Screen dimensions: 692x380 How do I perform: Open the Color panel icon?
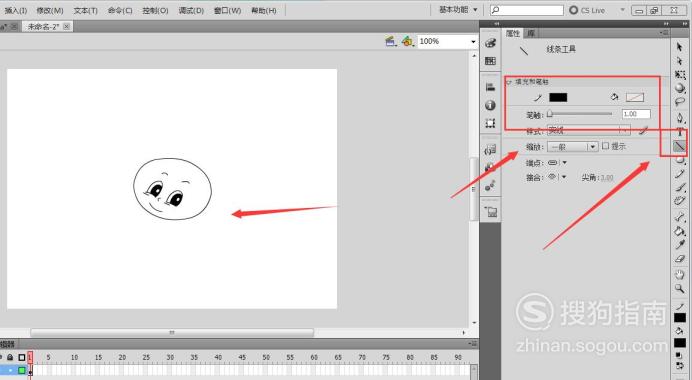tap(490, 43)
